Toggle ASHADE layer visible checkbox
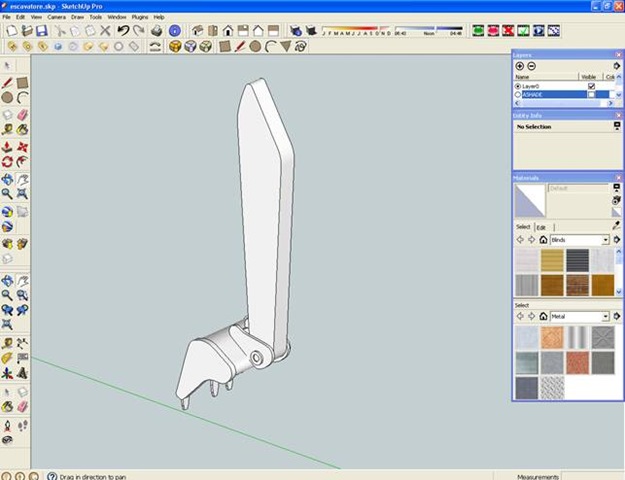Screen dimensions: 625x480 pos(591,95)
